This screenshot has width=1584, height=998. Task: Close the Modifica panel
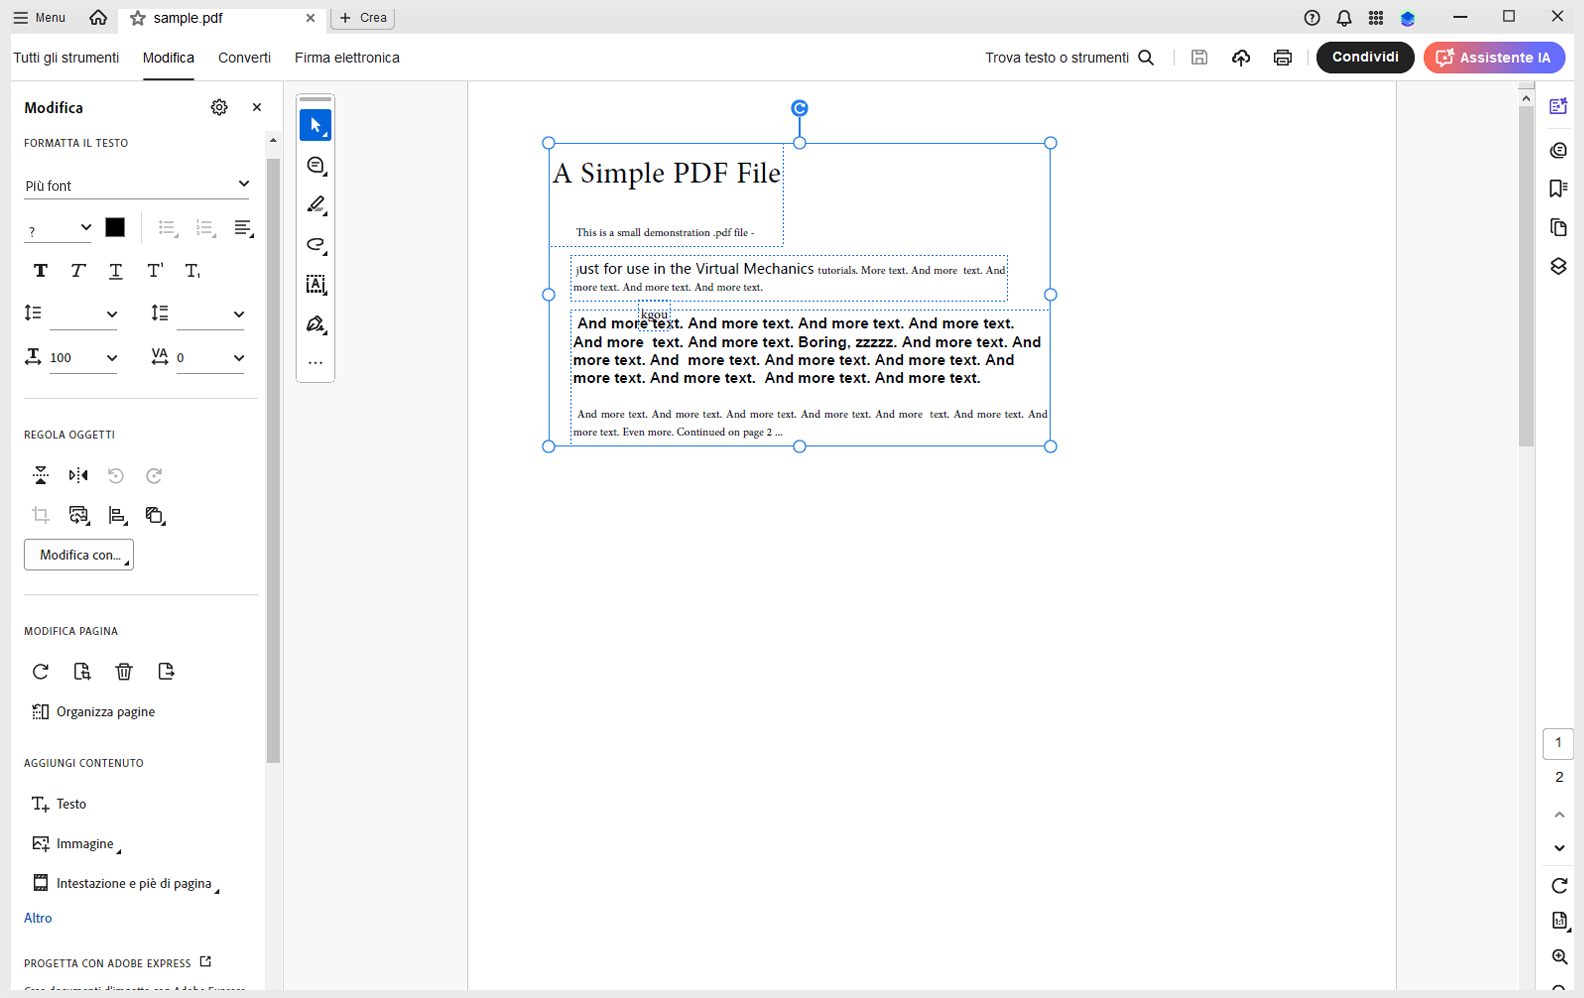[x=257, y=107]
